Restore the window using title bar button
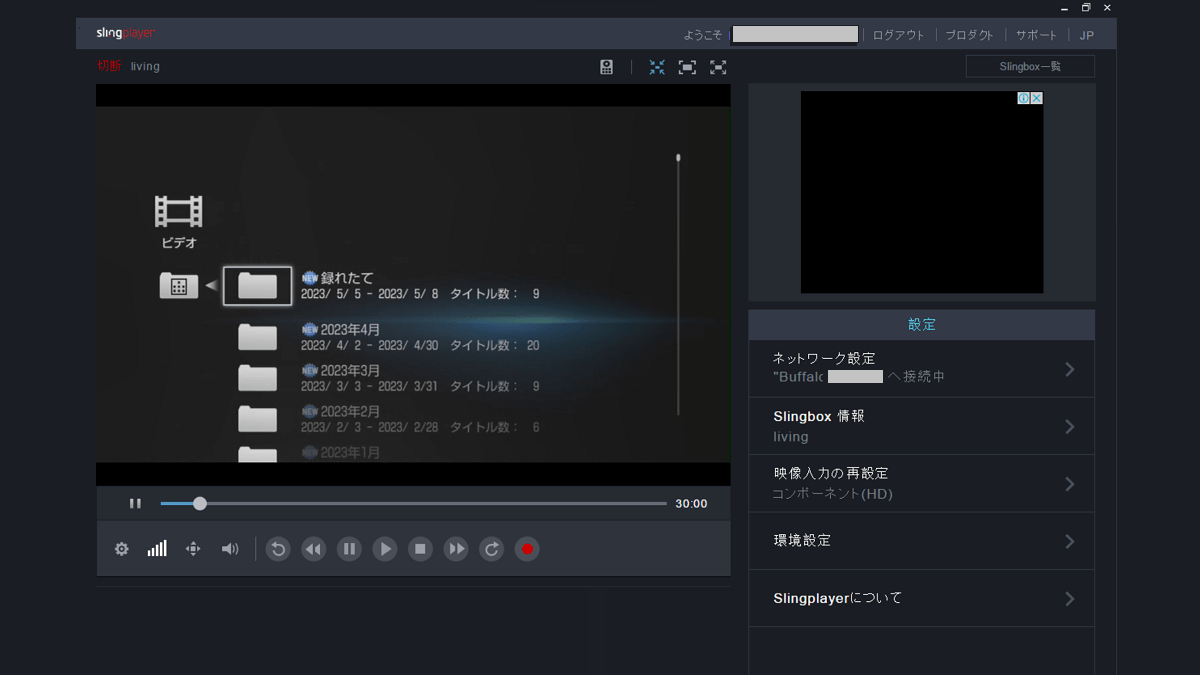The height and width of the screenshot is (675, 1200). tap(1086, 8)
